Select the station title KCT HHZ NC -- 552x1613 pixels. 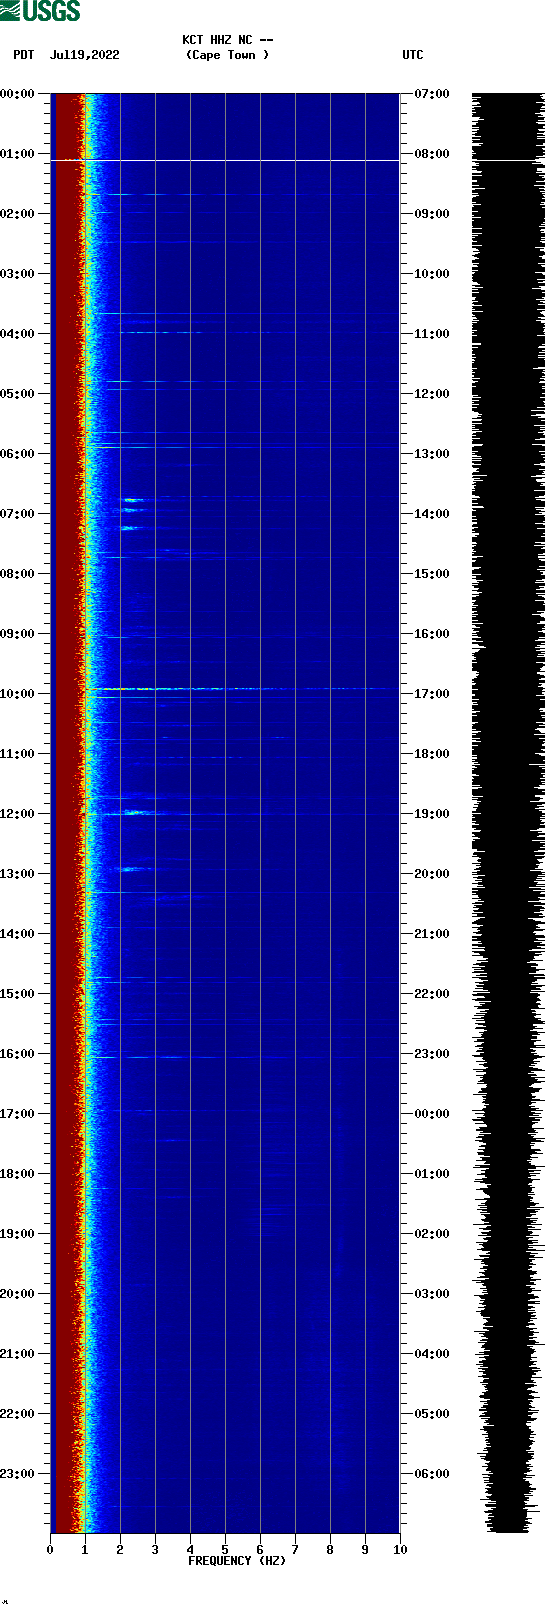click(228, 40)
